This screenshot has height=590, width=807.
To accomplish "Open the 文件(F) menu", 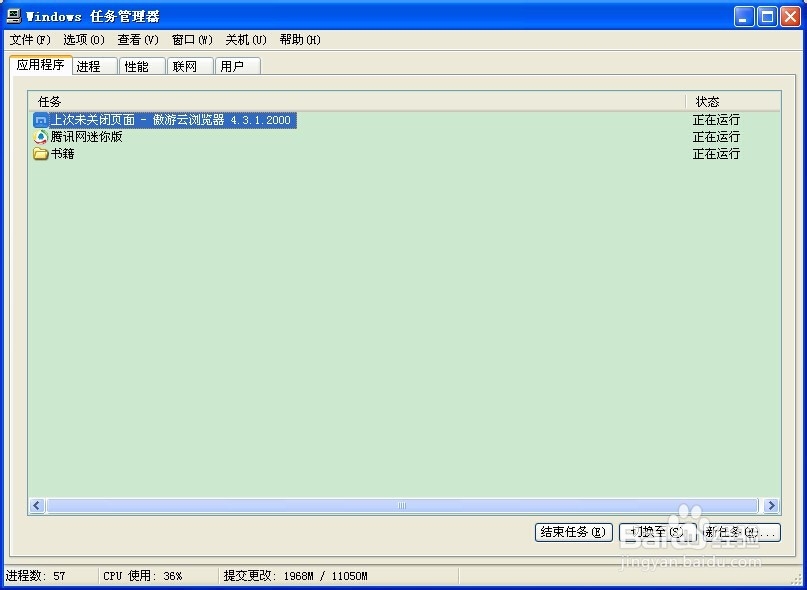I will tap(30, 40).
